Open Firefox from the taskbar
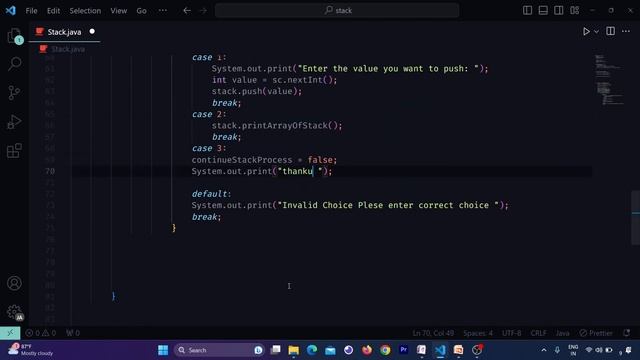Screen dimensions: 640x360 [367, 350]
